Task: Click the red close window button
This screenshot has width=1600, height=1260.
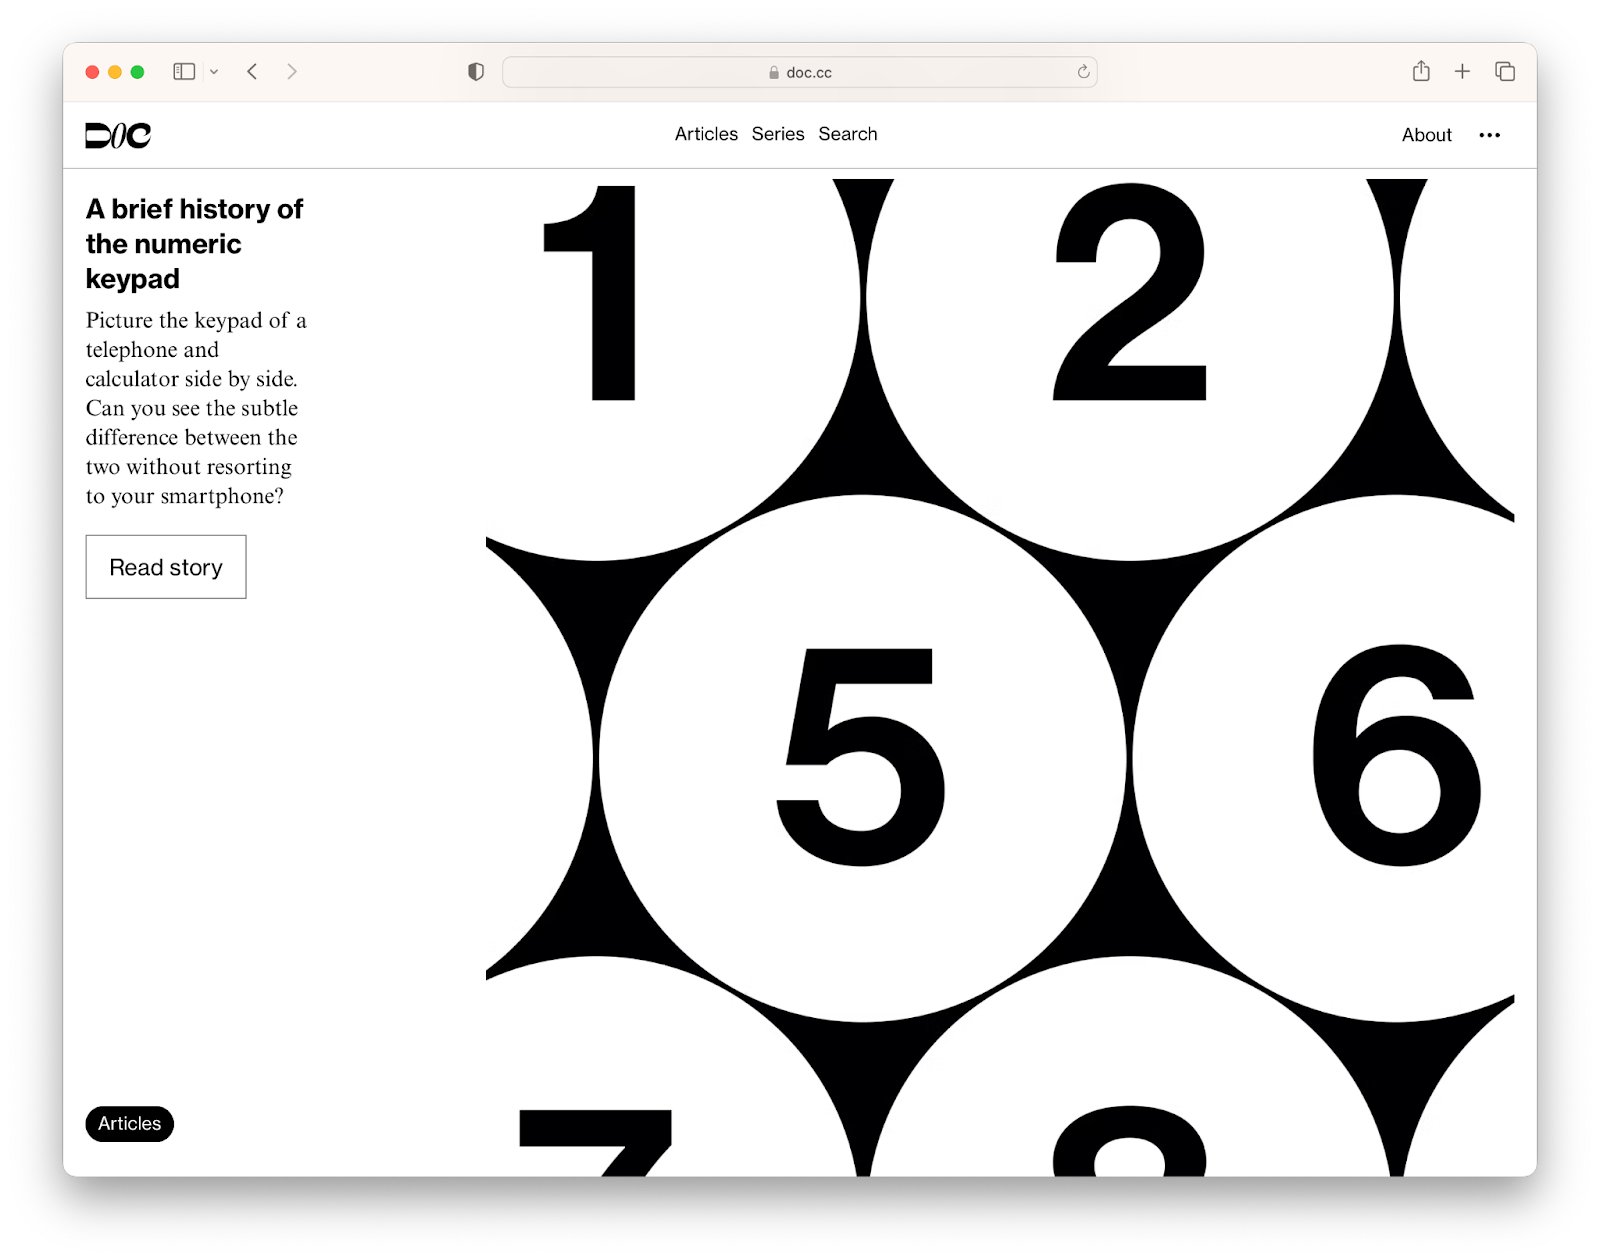Action: click(x=92, y=72)
